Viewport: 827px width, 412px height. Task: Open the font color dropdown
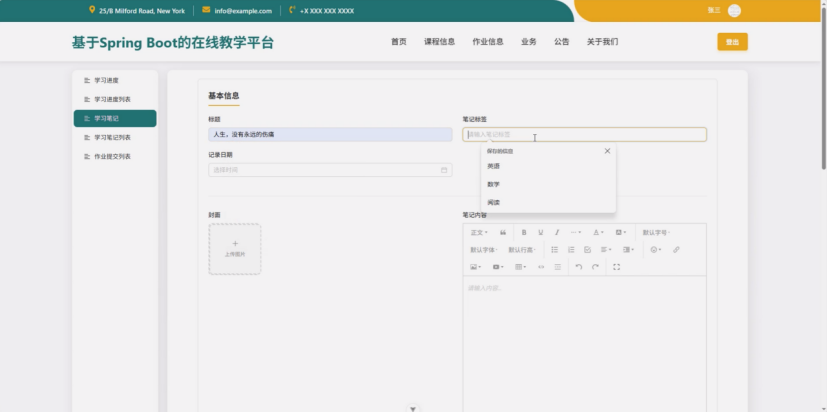598,233
